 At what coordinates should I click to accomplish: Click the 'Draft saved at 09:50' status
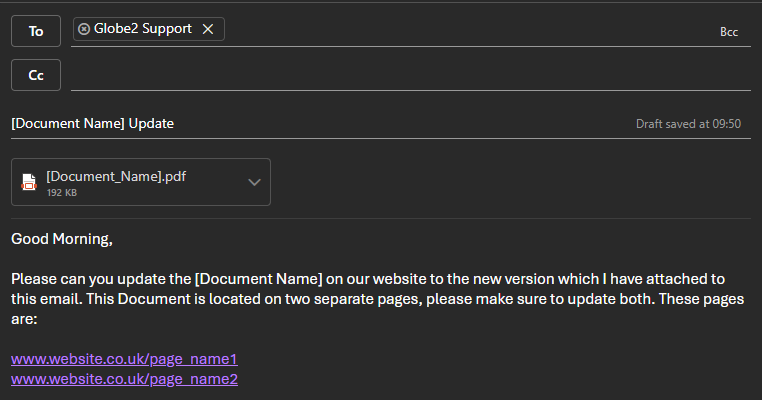(x=688, y=124)
